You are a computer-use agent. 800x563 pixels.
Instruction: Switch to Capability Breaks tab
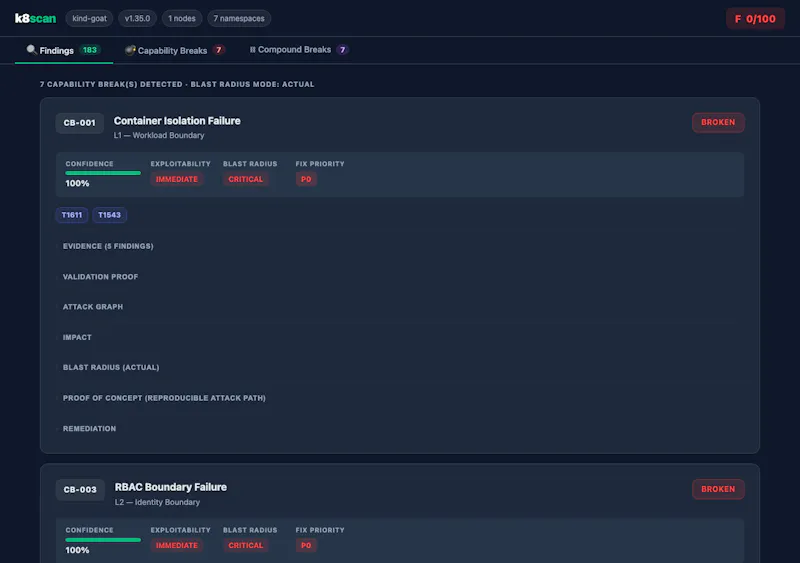pyautogui.click(x=174, y=50)
